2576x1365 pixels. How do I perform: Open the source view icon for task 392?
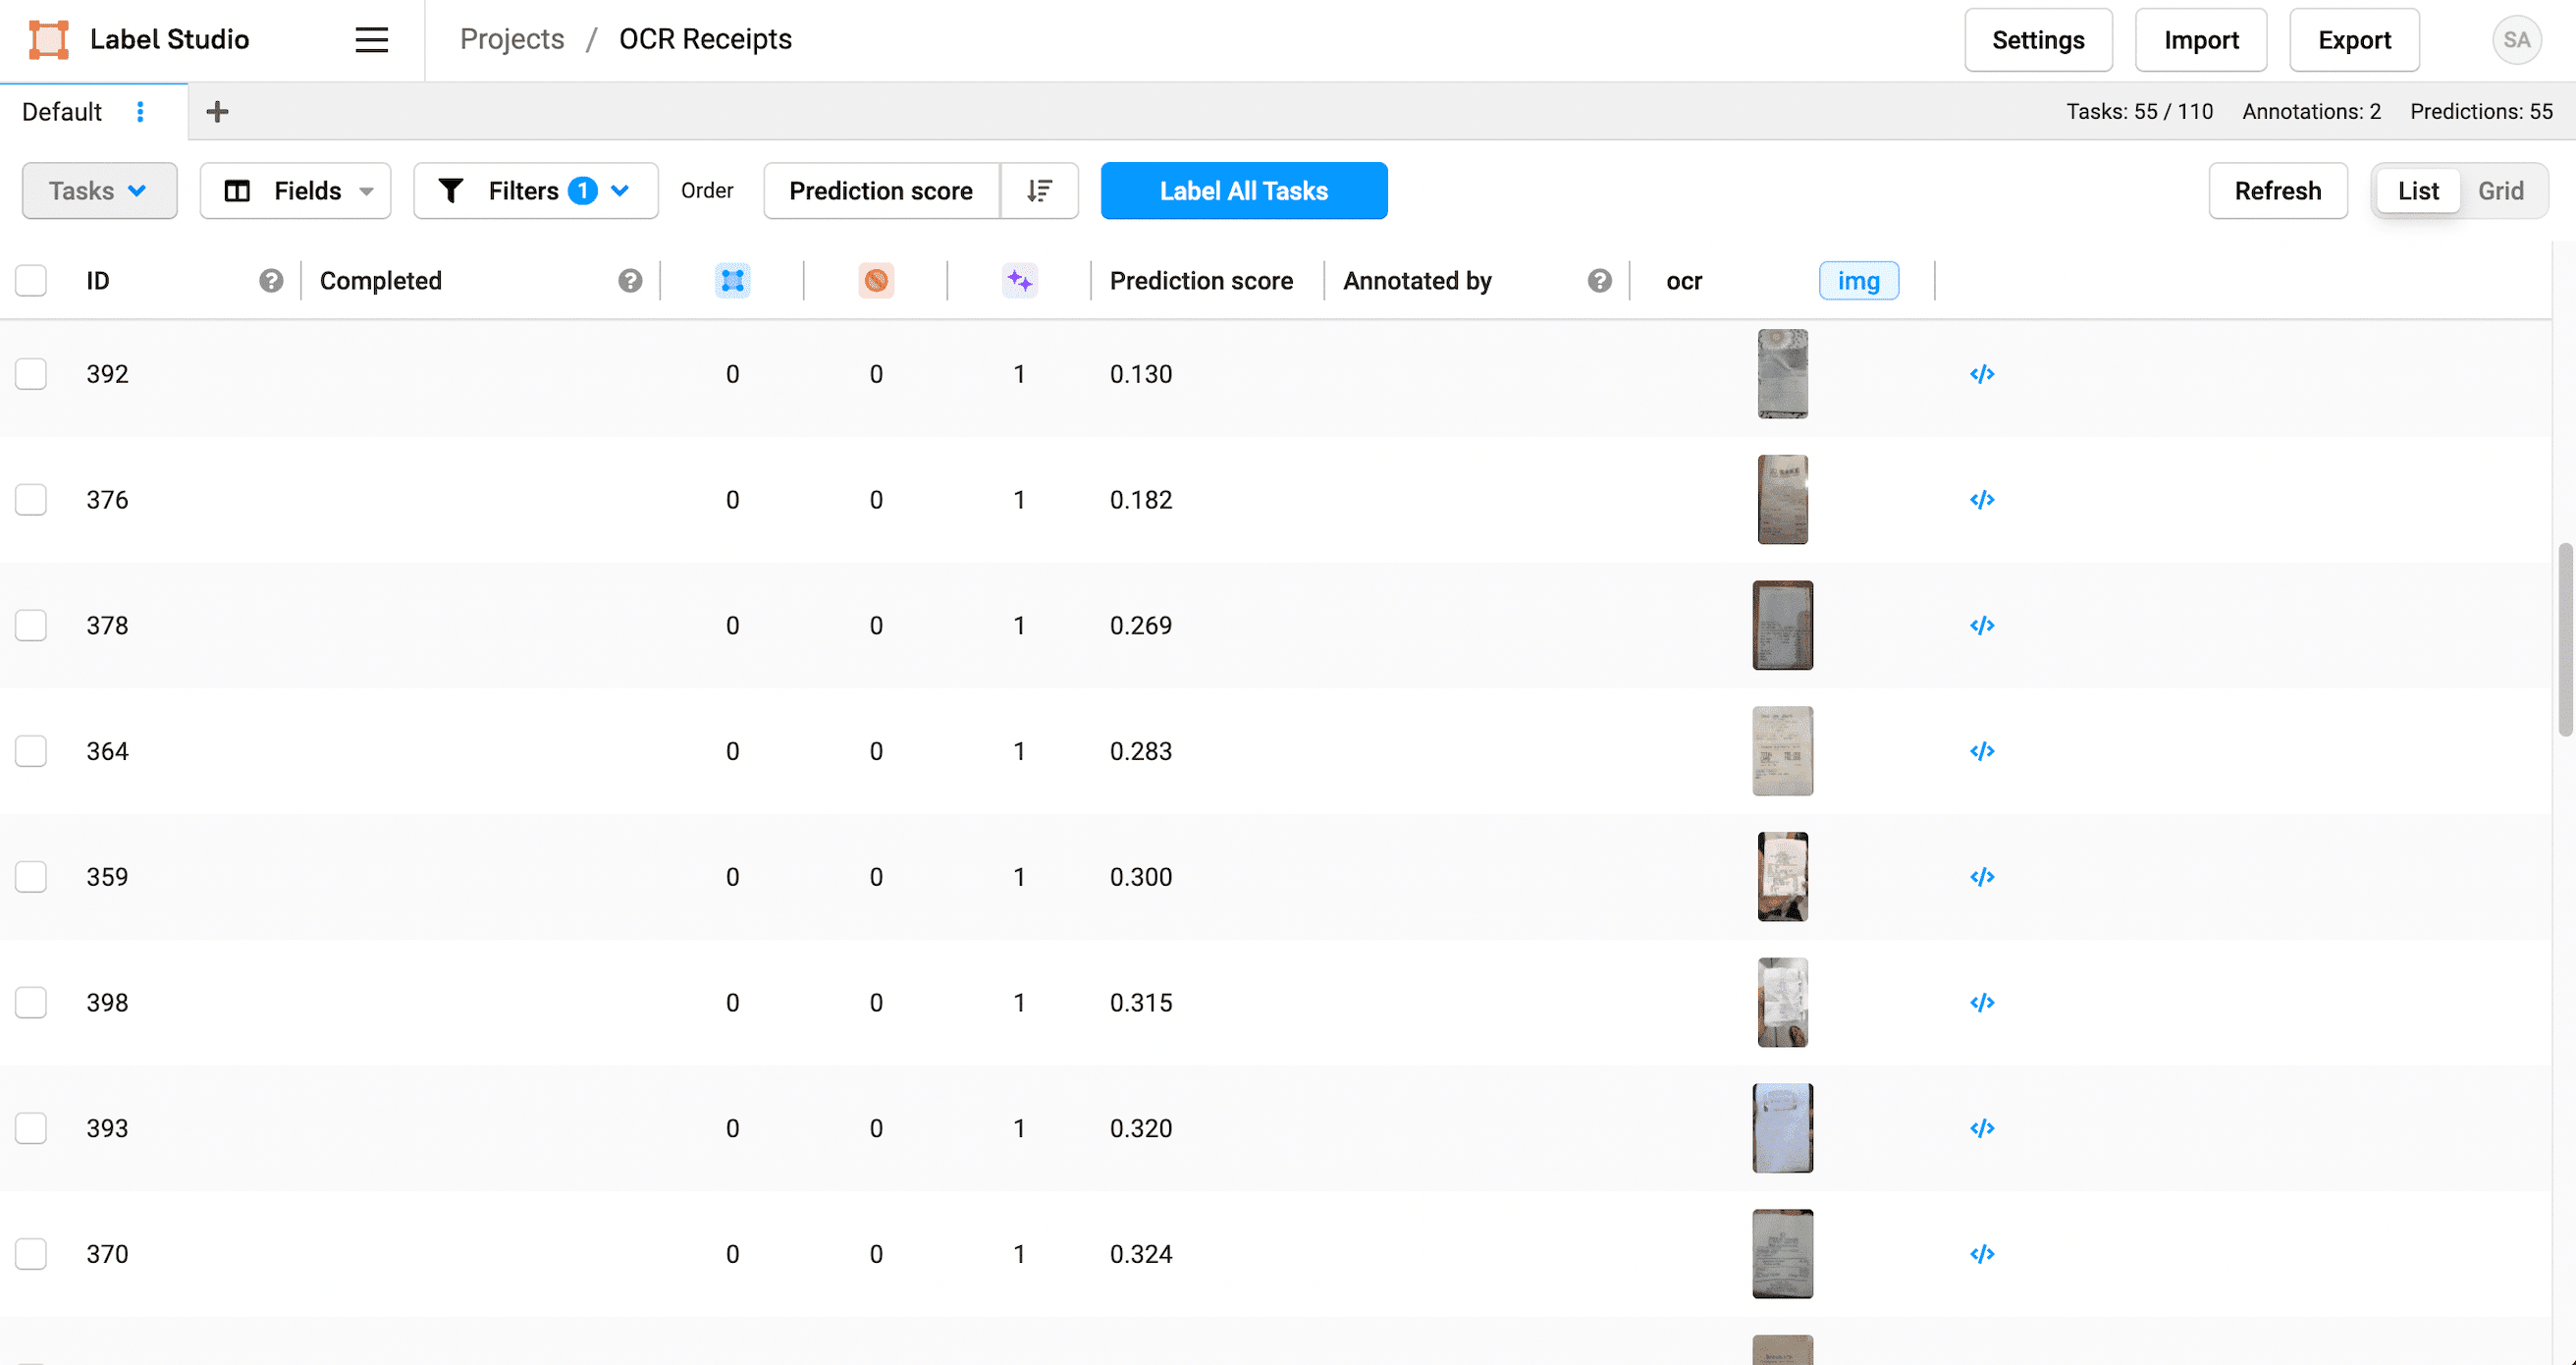coord(1982,374)
